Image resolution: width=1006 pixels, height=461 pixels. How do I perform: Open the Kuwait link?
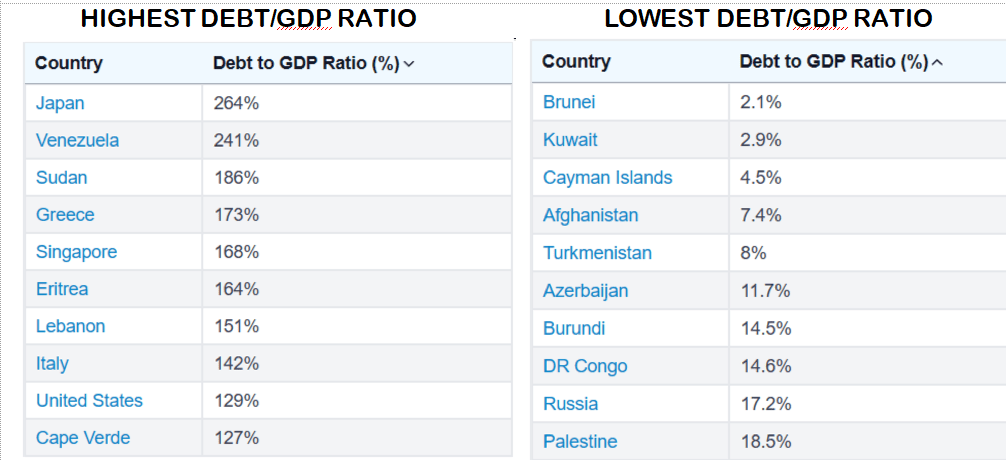pos(570,140)
